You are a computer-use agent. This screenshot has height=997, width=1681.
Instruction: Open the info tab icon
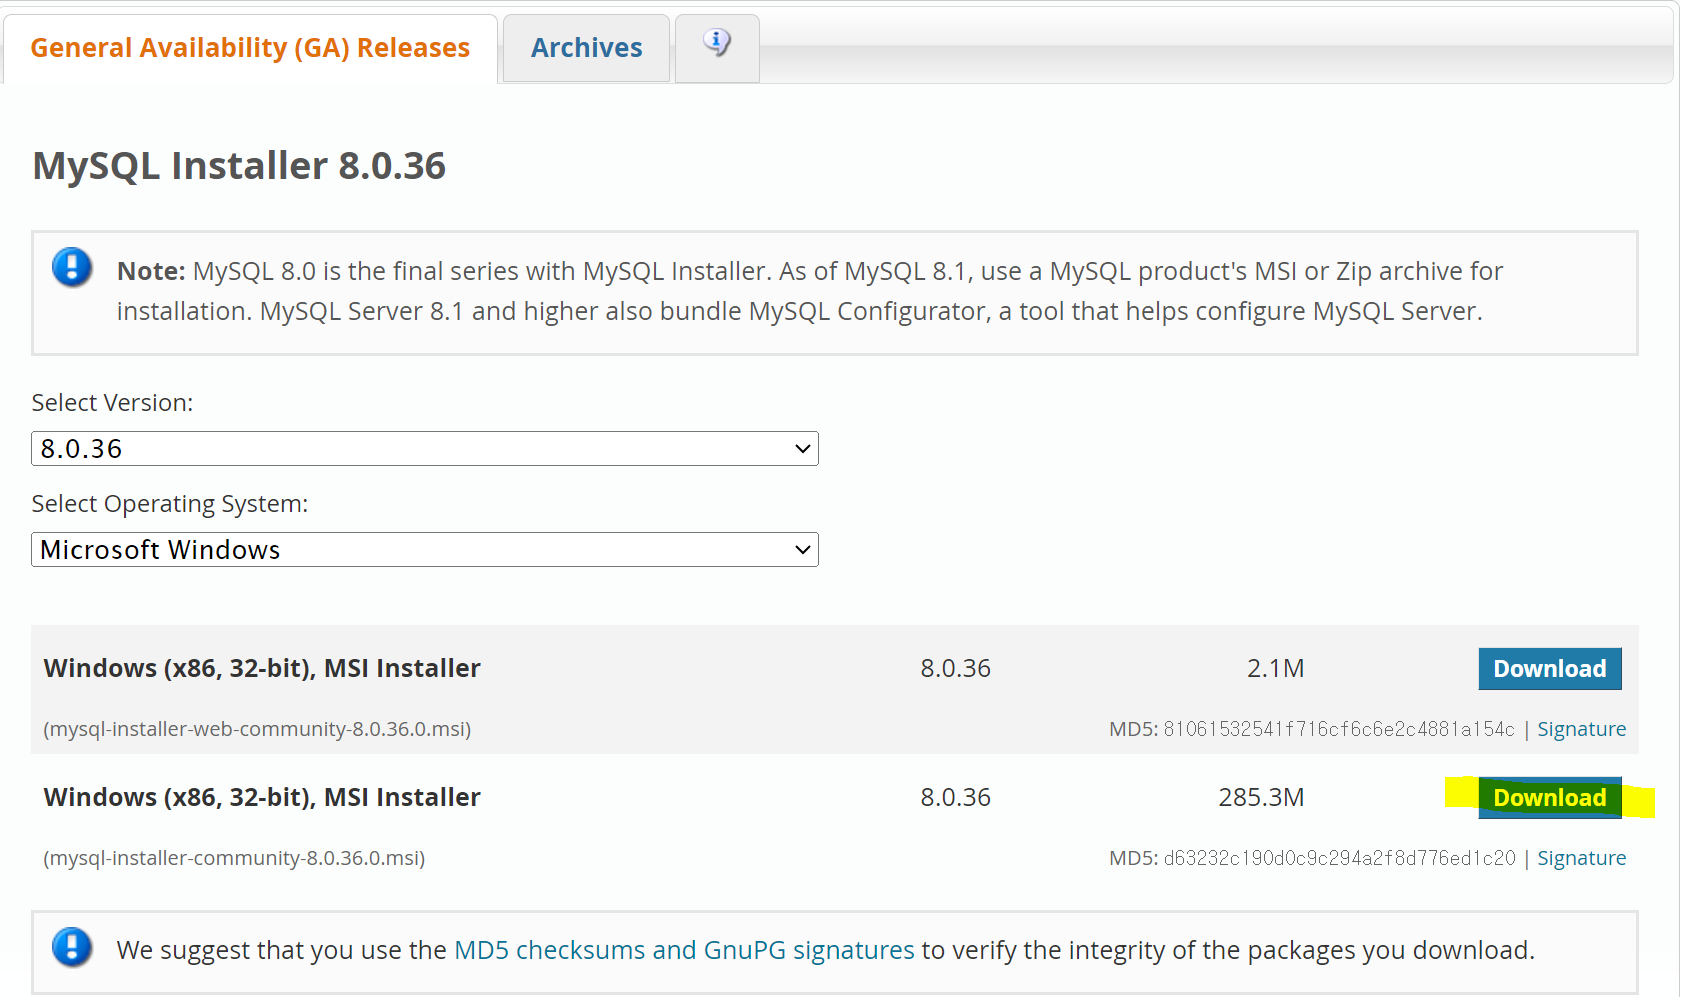click(x=717, y=43)
